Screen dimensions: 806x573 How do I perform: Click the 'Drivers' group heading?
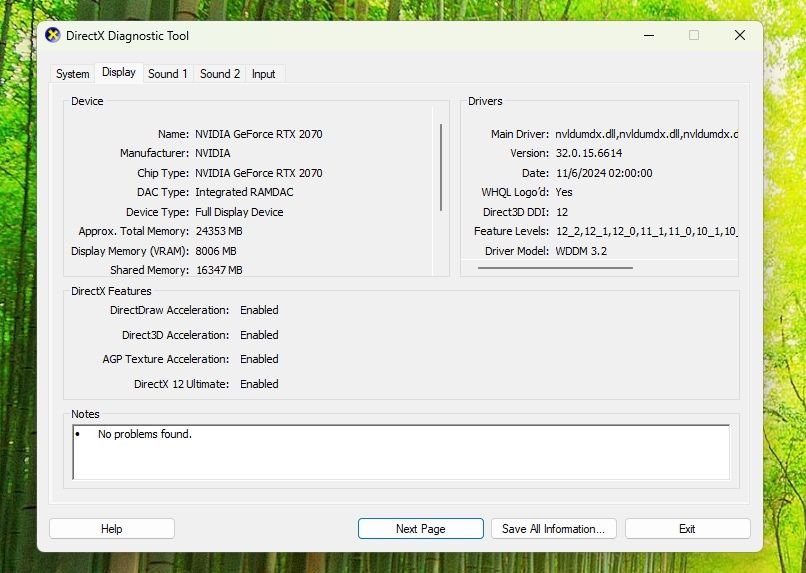point(485,101)
